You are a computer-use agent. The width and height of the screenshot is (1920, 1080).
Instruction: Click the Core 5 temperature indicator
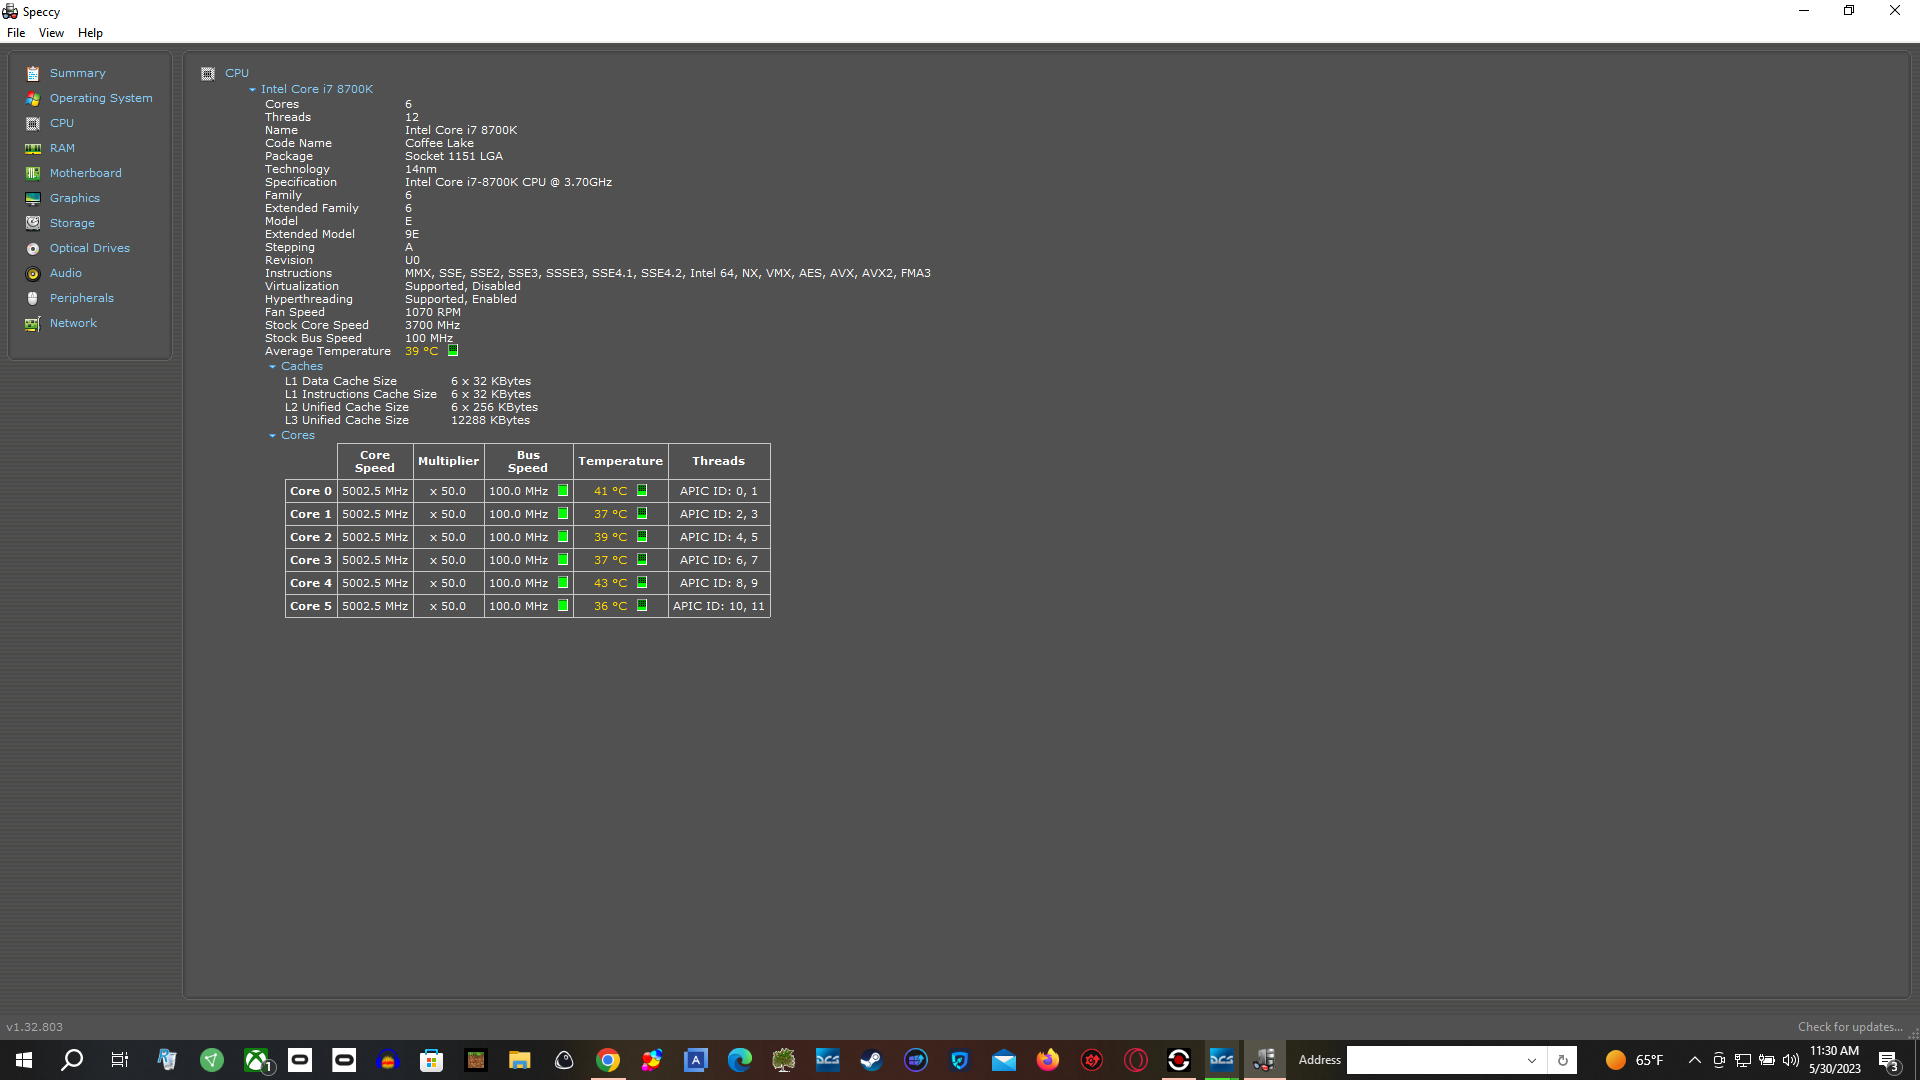(x=642, y=606)
